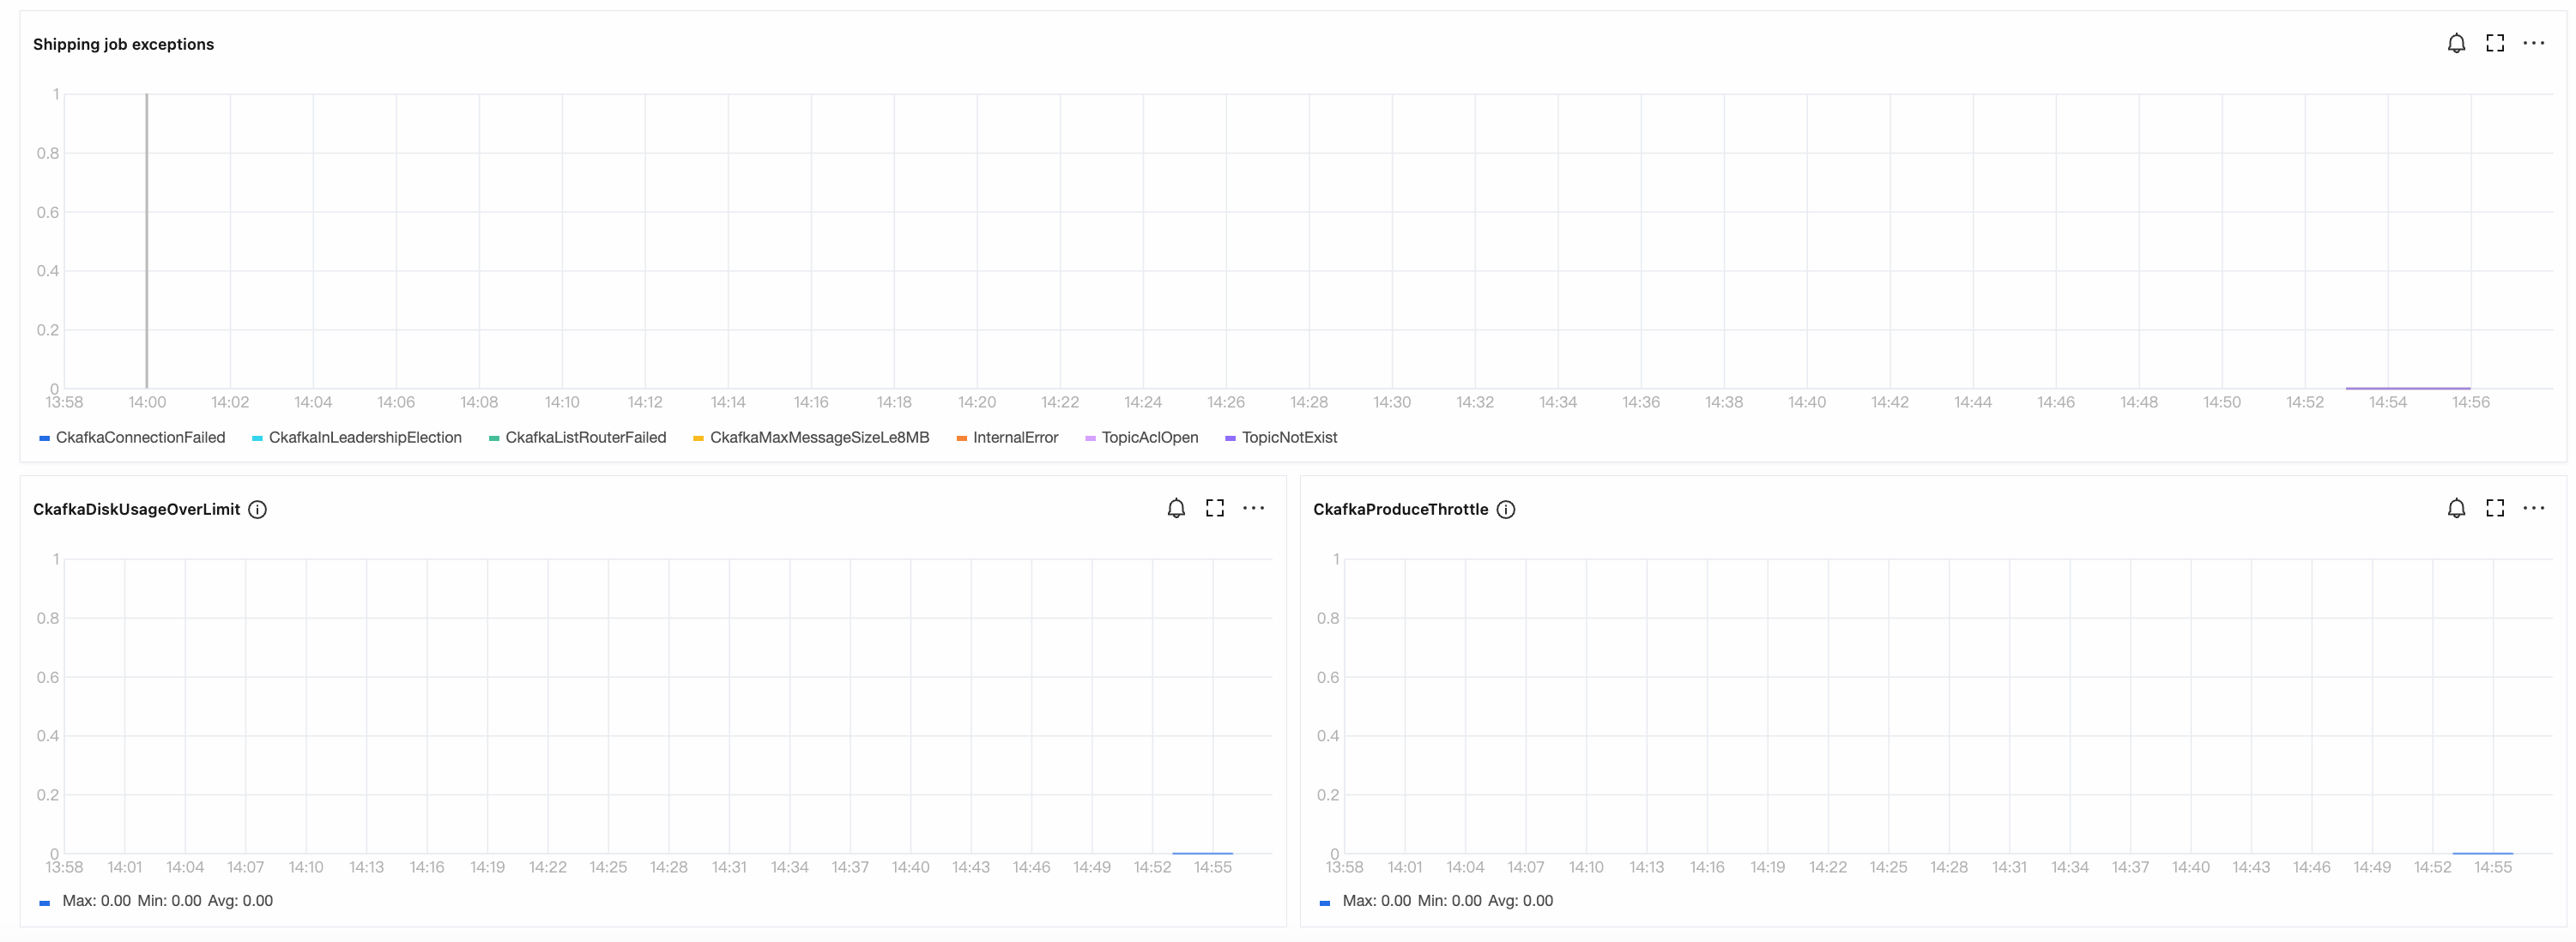
Task: Toggle CkafkaConnectionFailed legend series
Action: click(140, 437)
